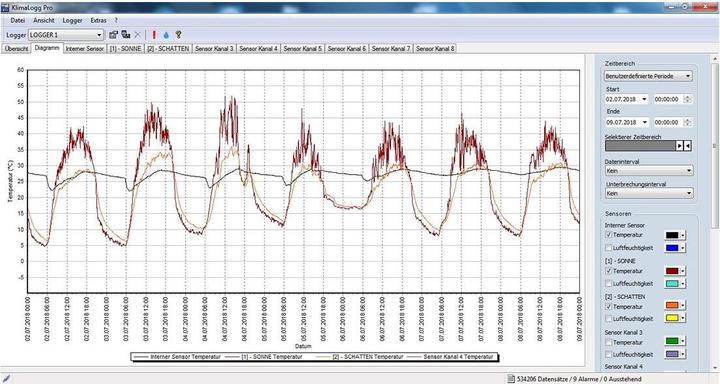Click the grey X delete toolbar icon
The width and height of the screenshot is (720, 384).
137,34
